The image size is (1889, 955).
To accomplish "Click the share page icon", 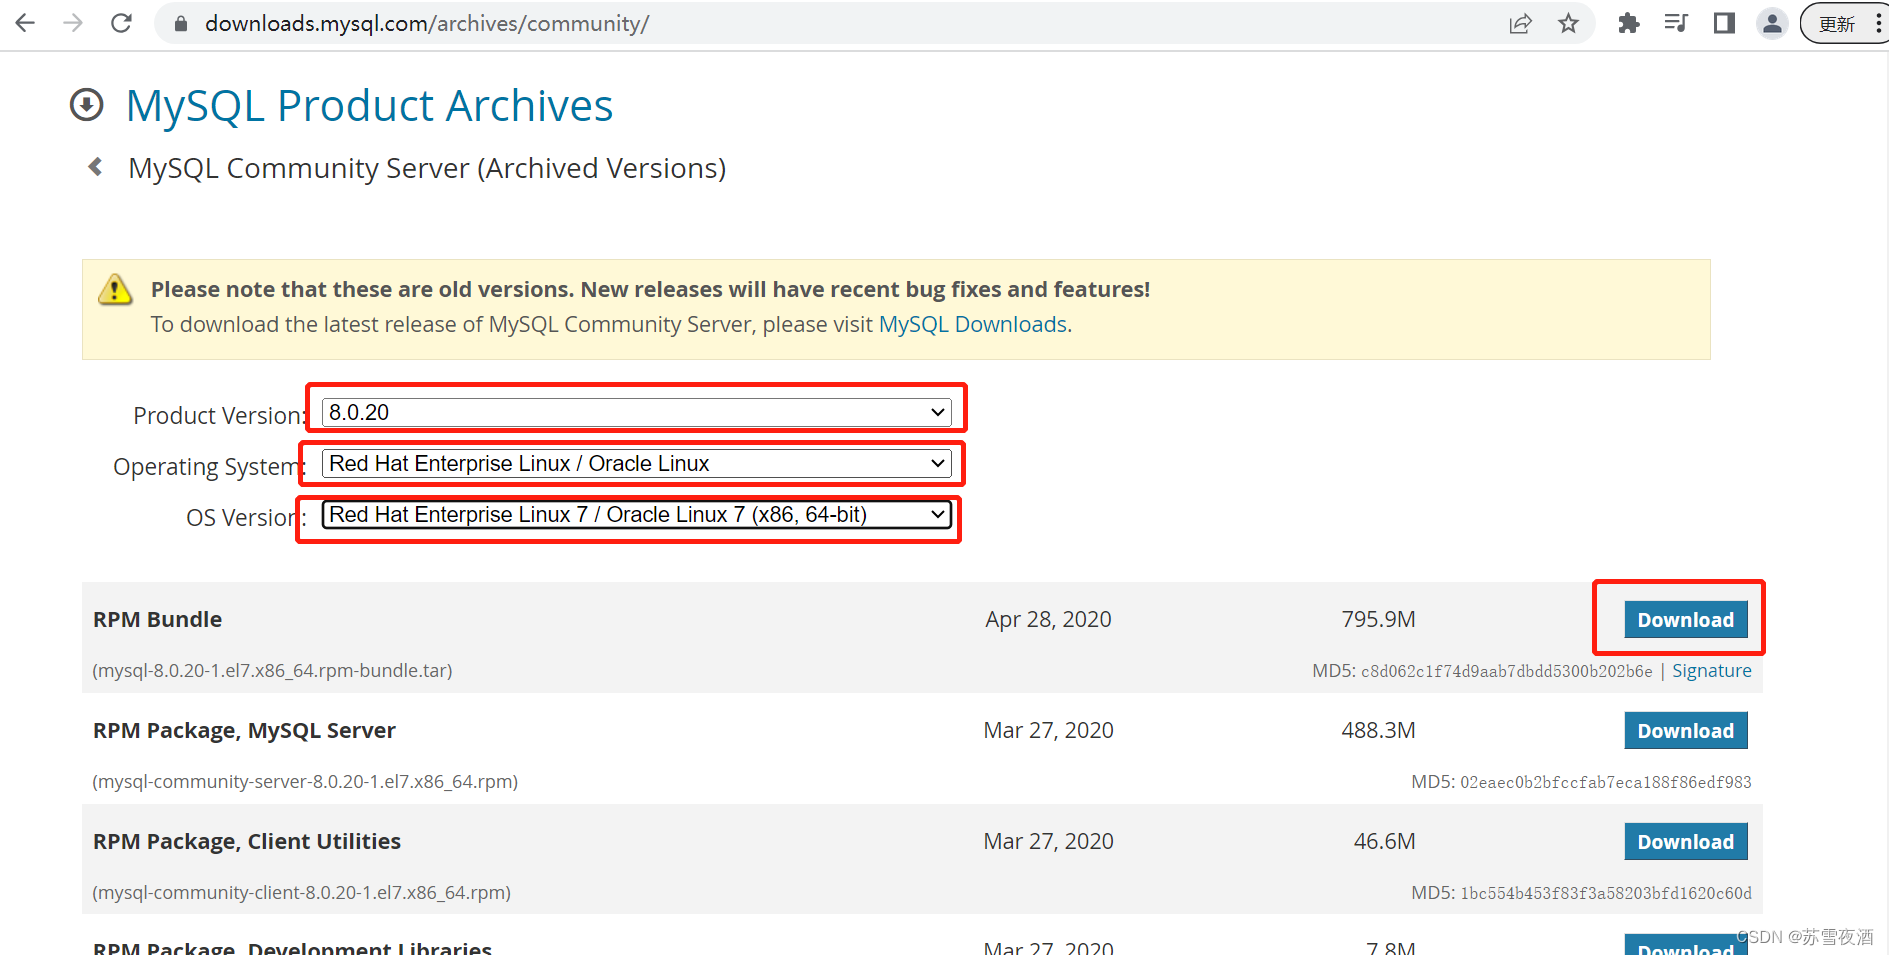I will pyautogui.click(x=1520, y=24).
